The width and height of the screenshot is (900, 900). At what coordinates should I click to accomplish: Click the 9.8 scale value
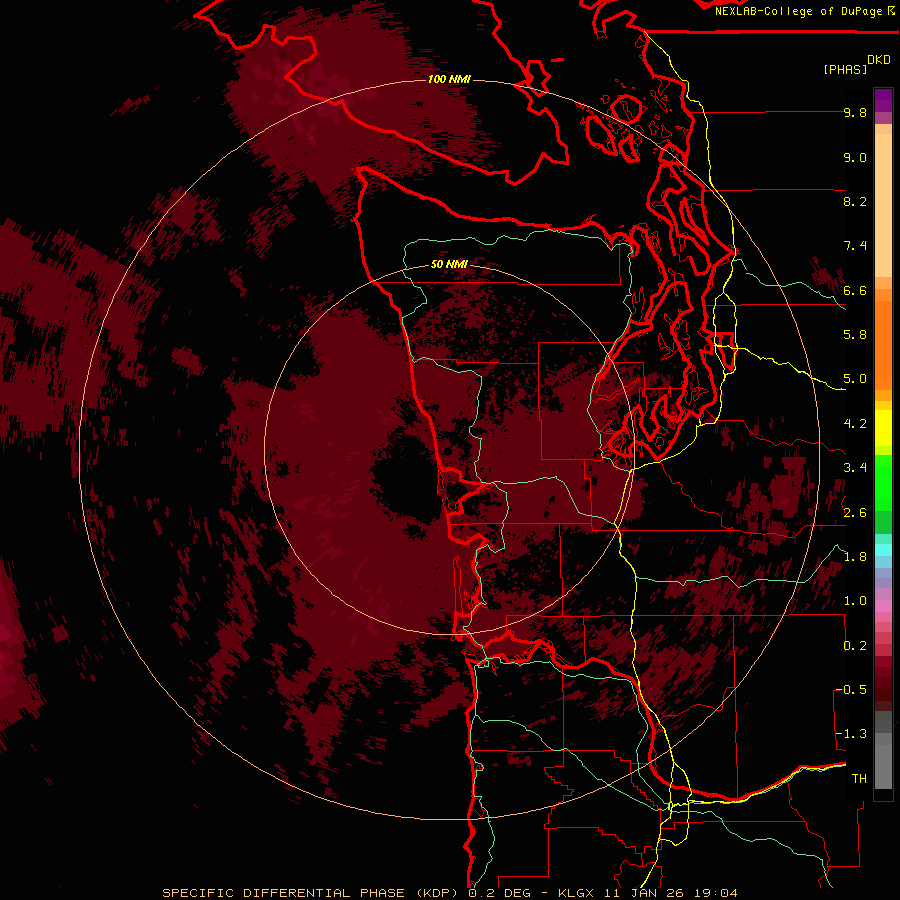click(855, 113)
